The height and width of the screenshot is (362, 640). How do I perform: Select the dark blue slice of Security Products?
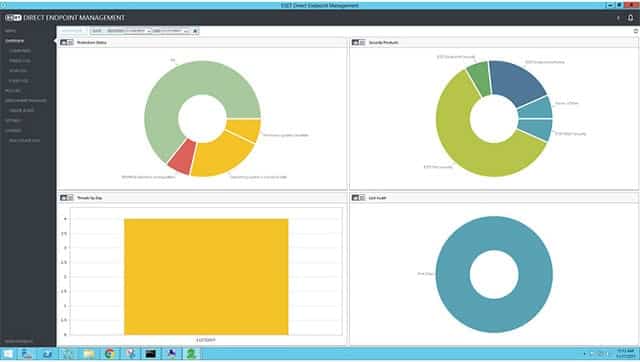pos(517,82)
